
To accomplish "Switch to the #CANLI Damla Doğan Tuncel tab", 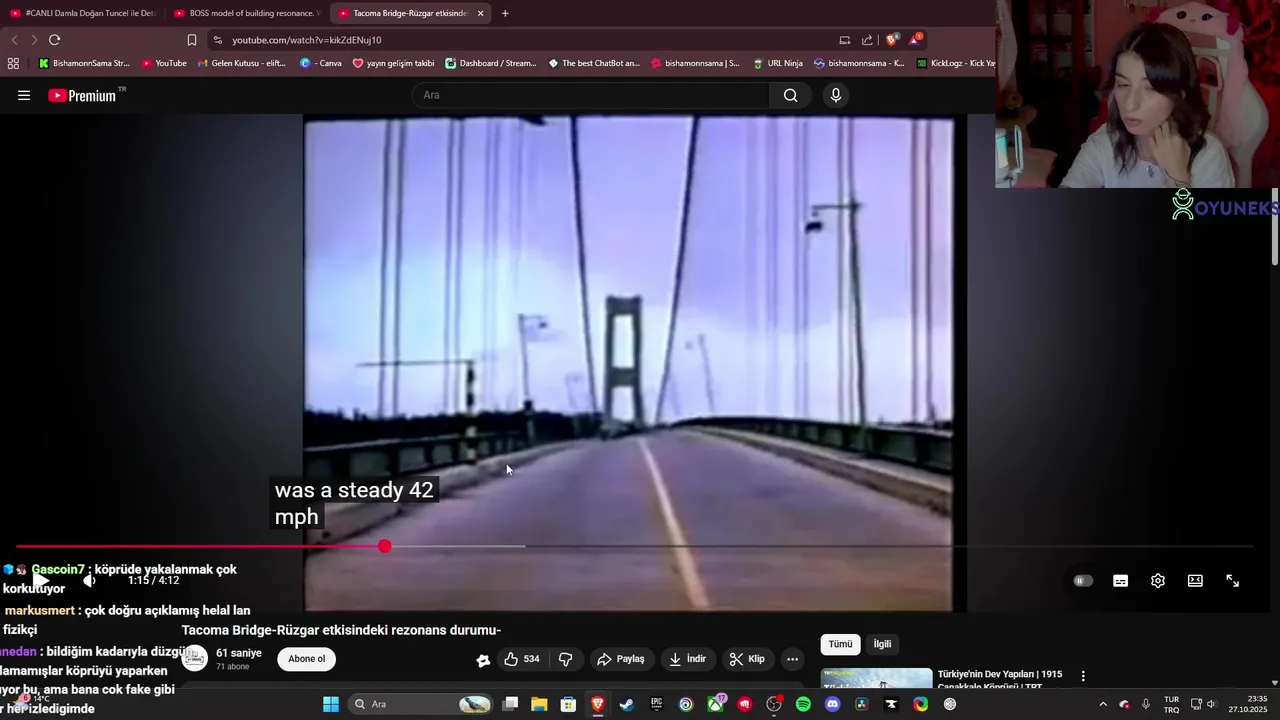I will click(x=83, y=13).
